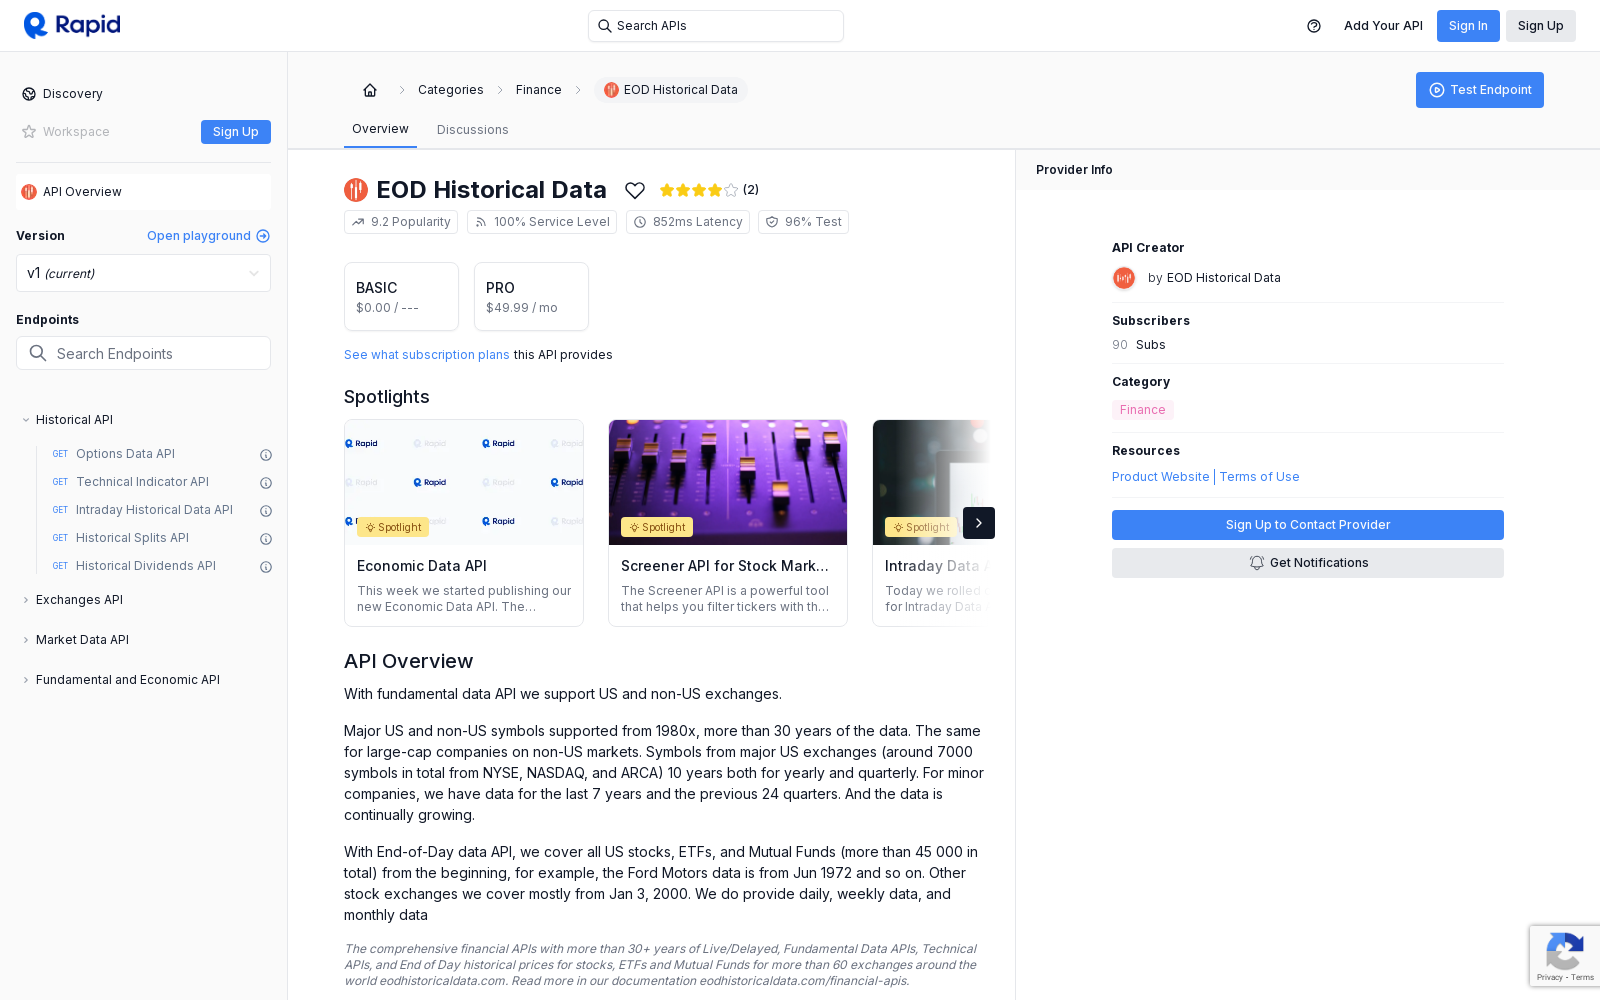Click the Rapid logo in header
Viewport: 1600px width, 1000px height.
point(72,25)
